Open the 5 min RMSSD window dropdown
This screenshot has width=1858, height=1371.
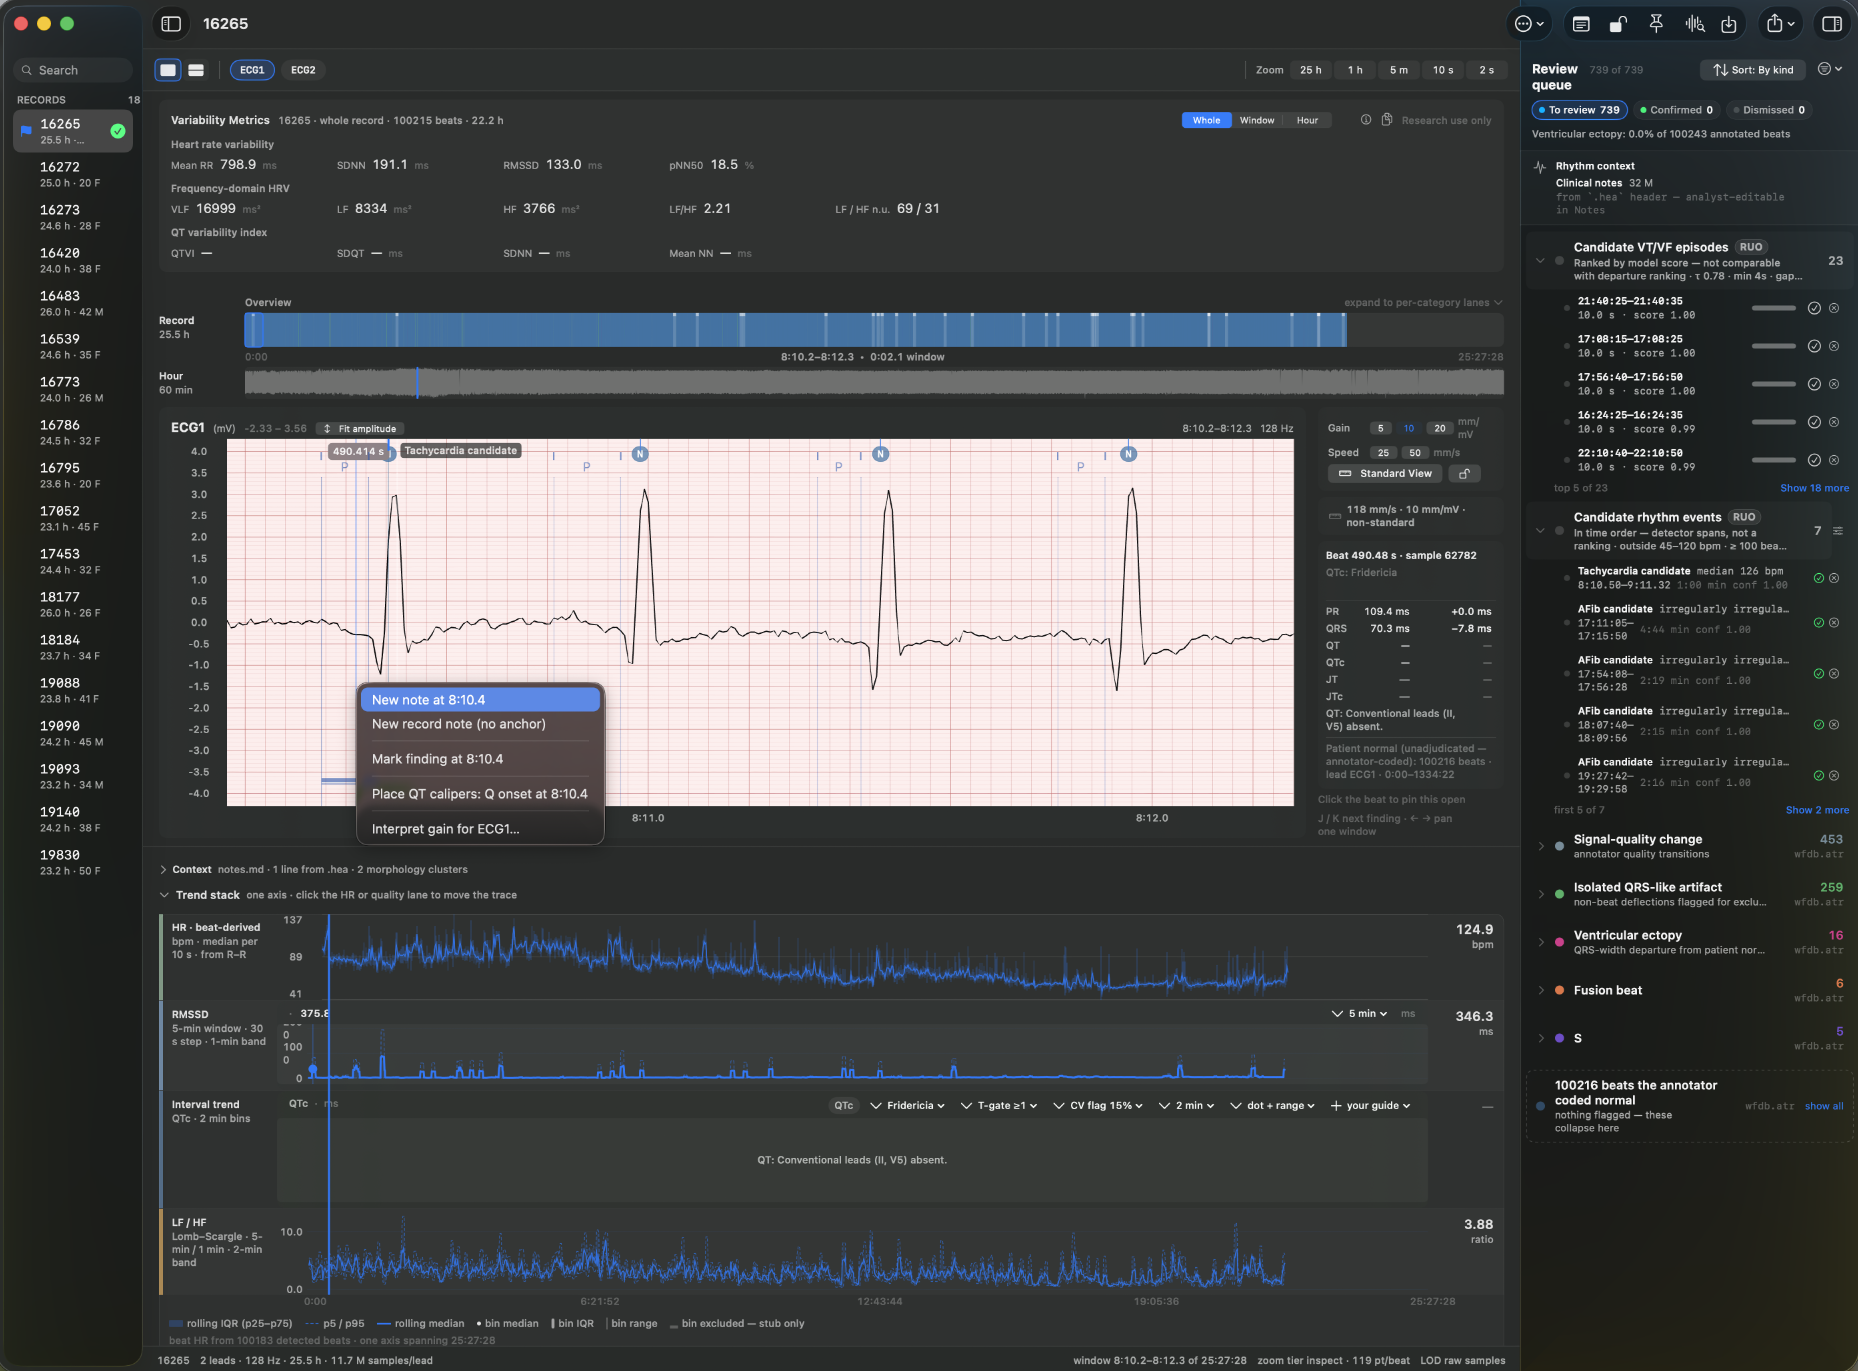click(x=1359, y=1014)
